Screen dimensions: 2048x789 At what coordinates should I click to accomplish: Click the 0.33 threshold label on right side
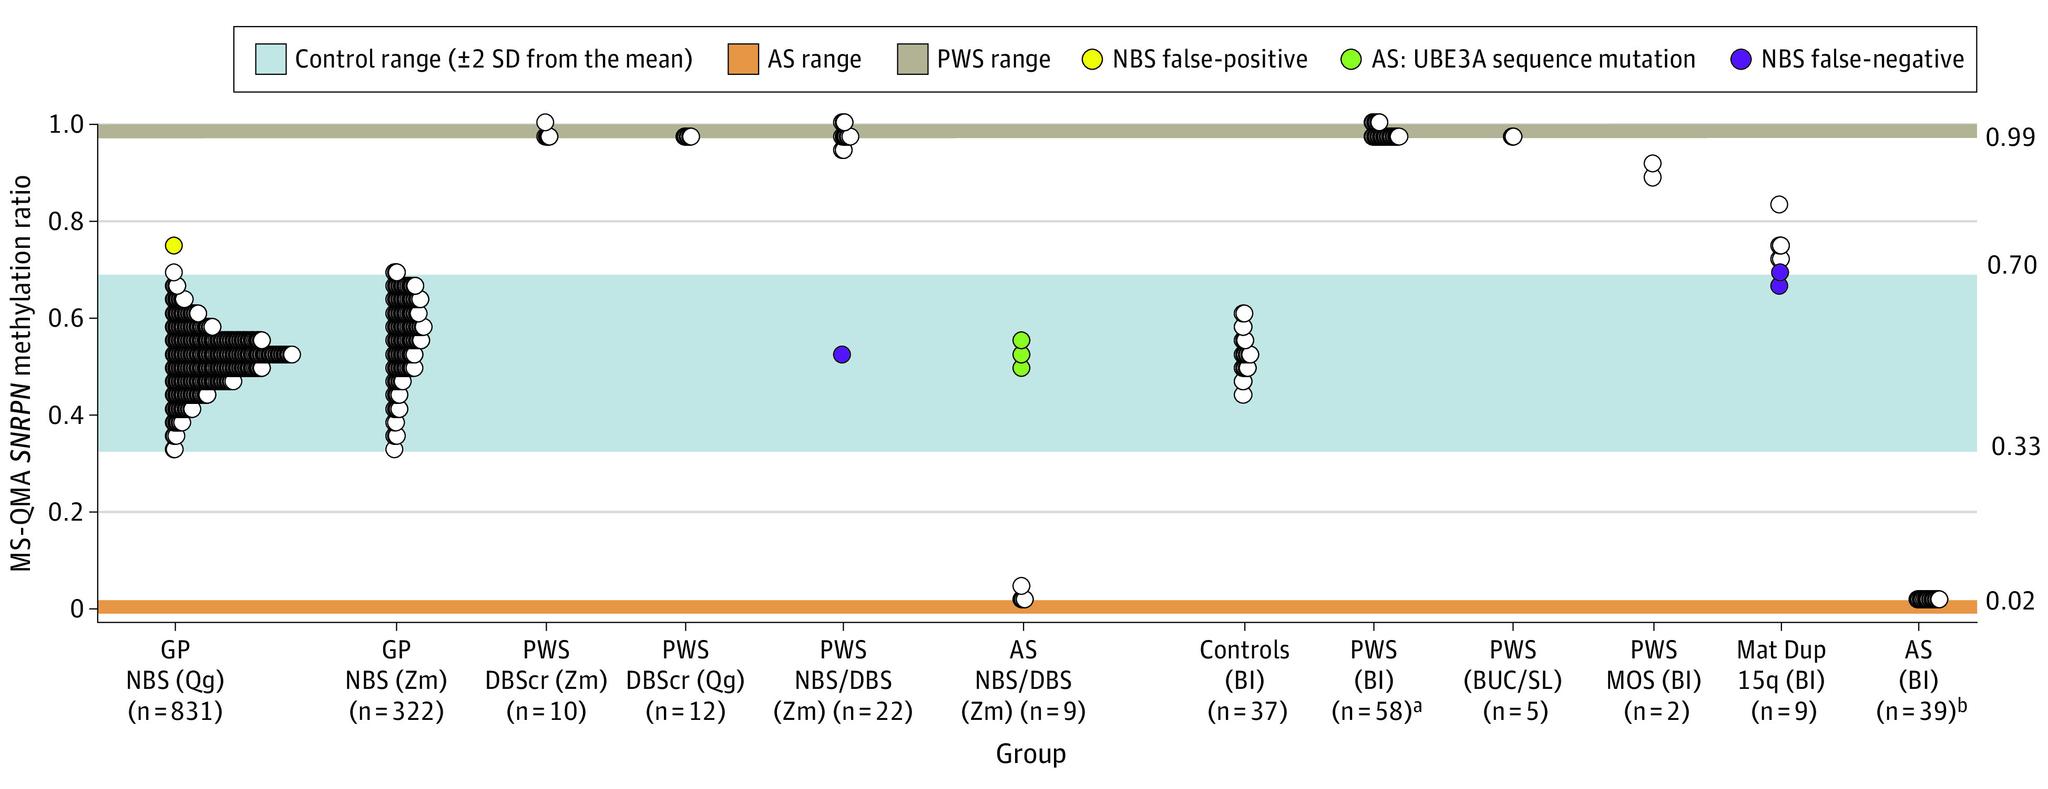2015,447
